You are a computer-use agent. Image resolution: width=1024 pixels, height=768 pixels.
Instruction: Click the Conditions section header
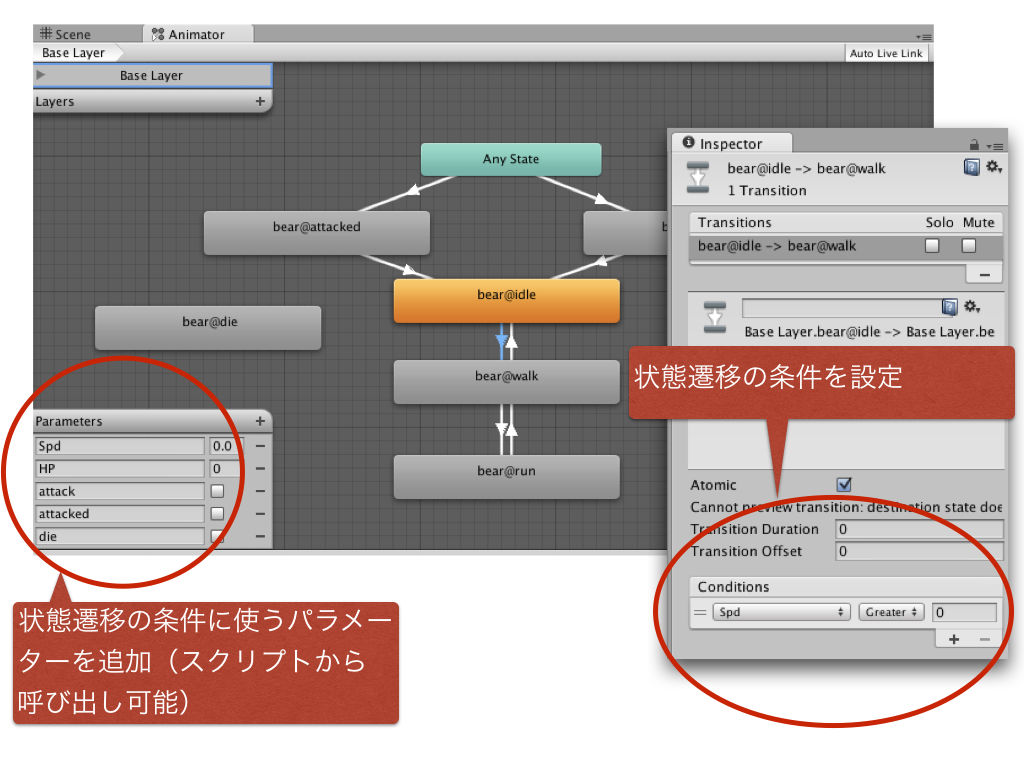click(845, 586)
